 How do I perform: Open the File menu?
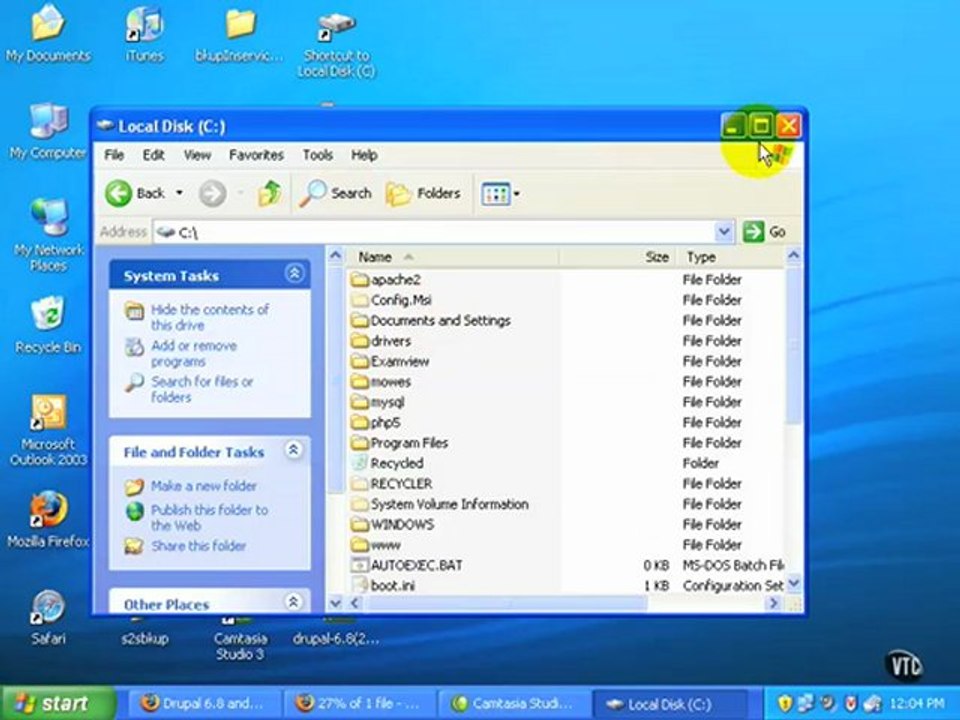coord(114,156)
